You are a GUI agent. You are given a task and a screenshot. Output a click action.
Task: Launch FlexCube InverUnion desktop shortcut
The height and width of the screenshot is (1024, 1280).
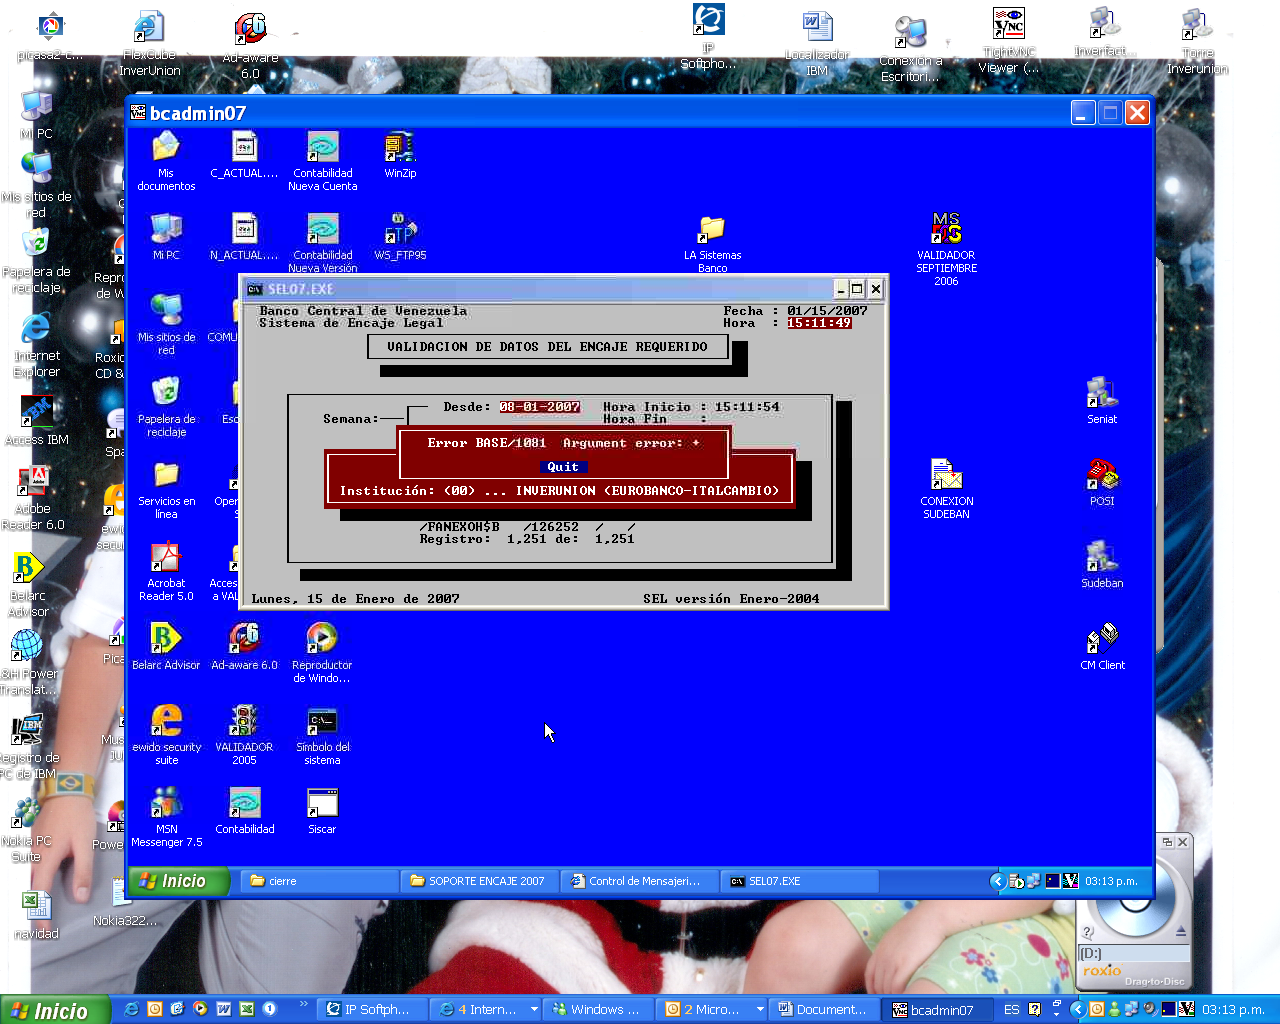click(x=150, y=44)
